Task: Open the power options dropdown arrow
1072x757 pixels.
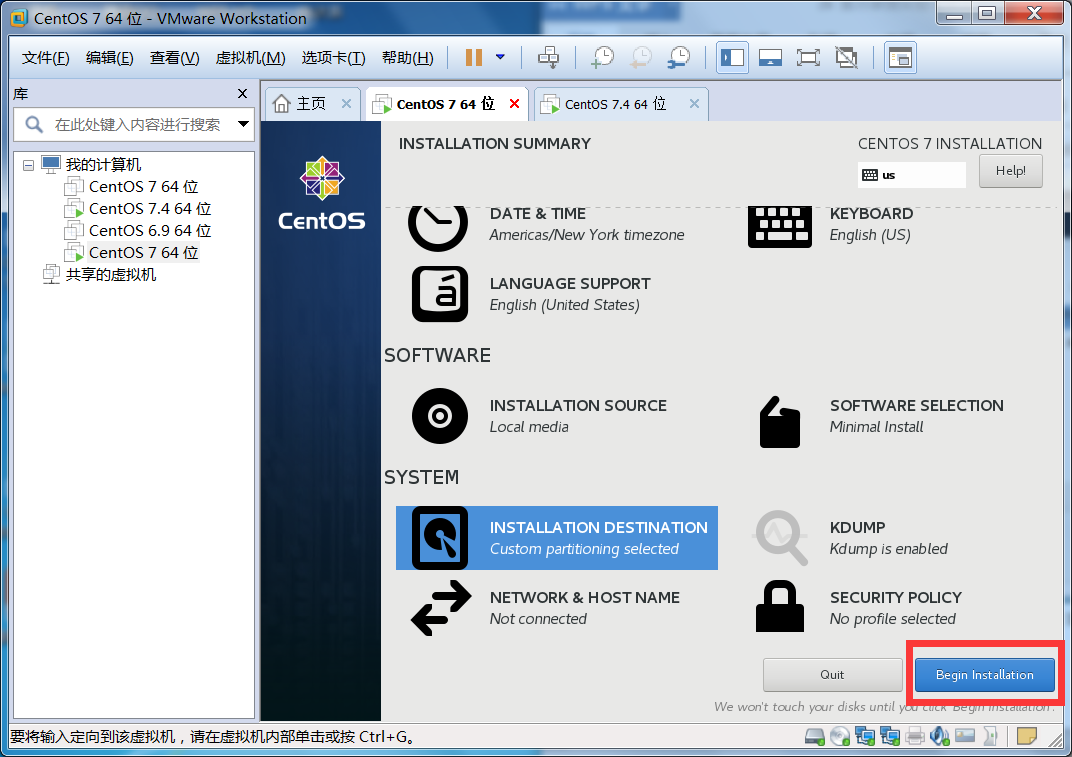Action: click(500, 57)
